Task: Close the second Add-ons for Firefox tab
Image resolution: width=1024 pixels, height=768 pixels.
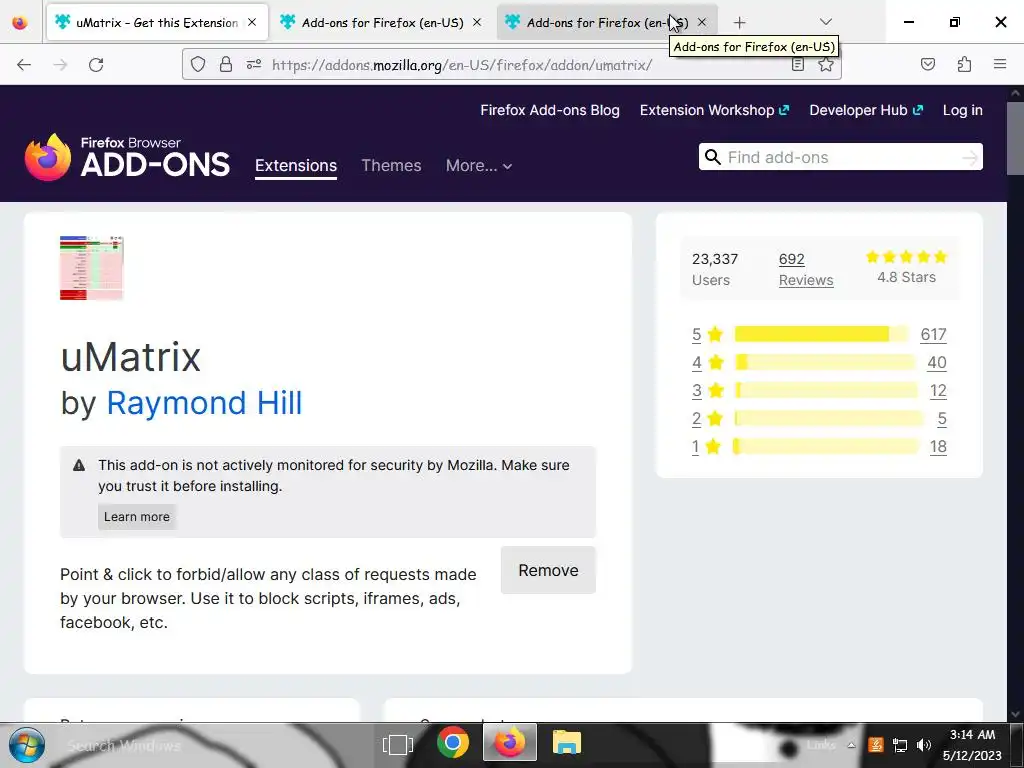Action: click(x=477, y=22)
